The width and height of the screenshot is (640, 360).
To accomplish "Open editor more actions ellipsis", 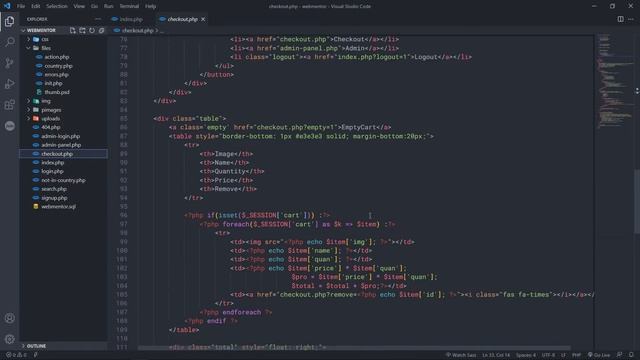I will [x=631, y=19].
